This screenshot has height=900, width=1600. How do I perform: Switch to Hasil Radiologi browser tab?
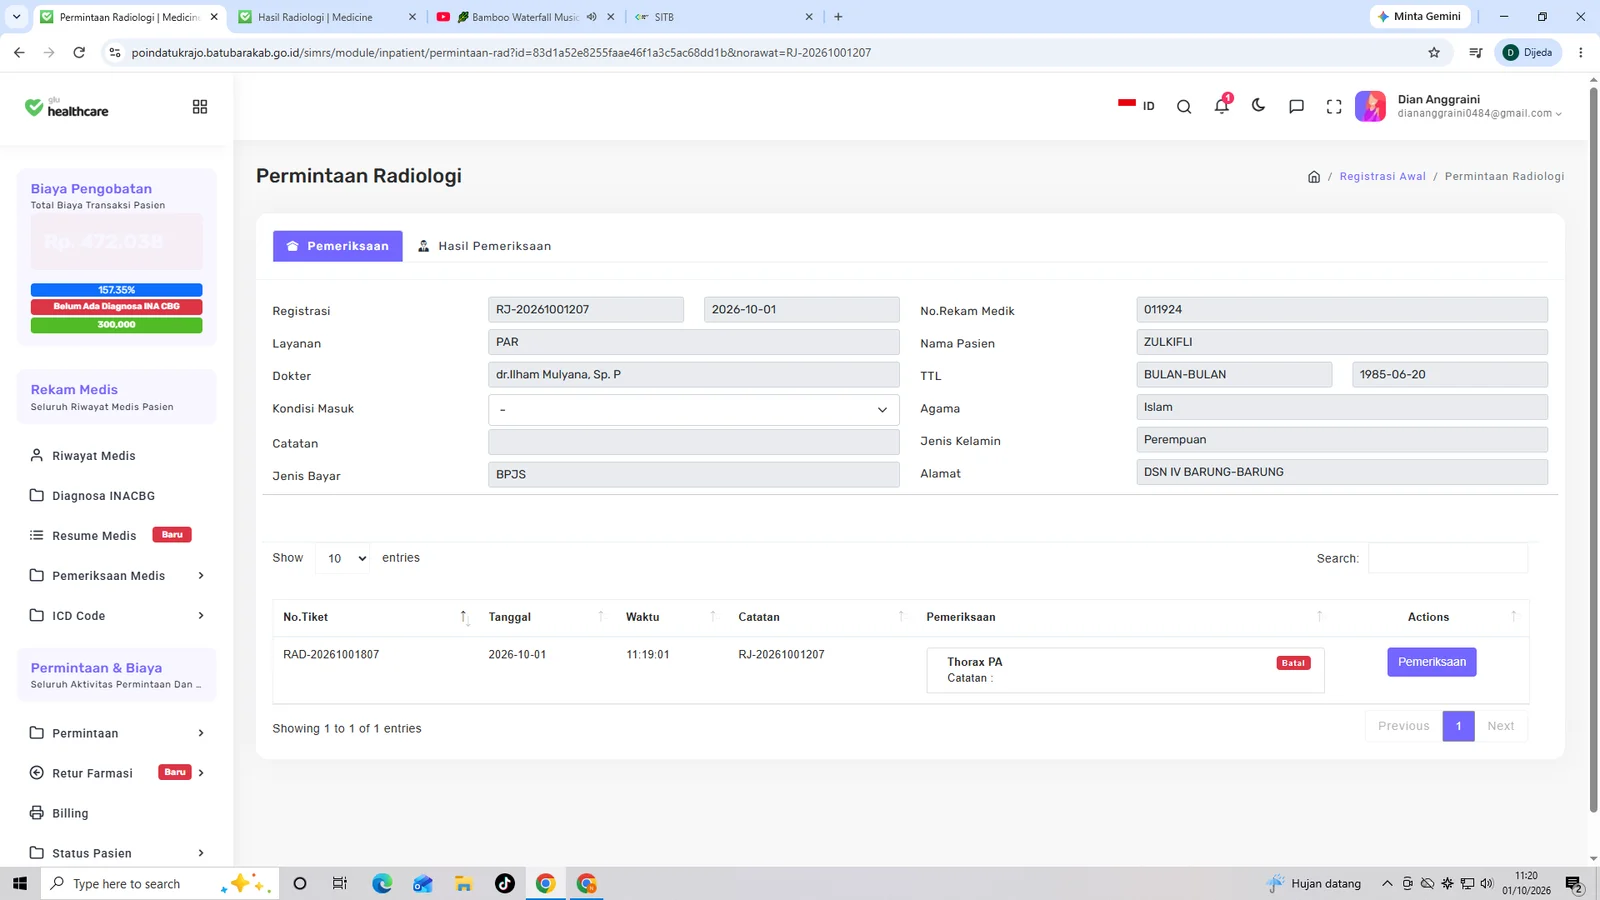click(327, 17)
